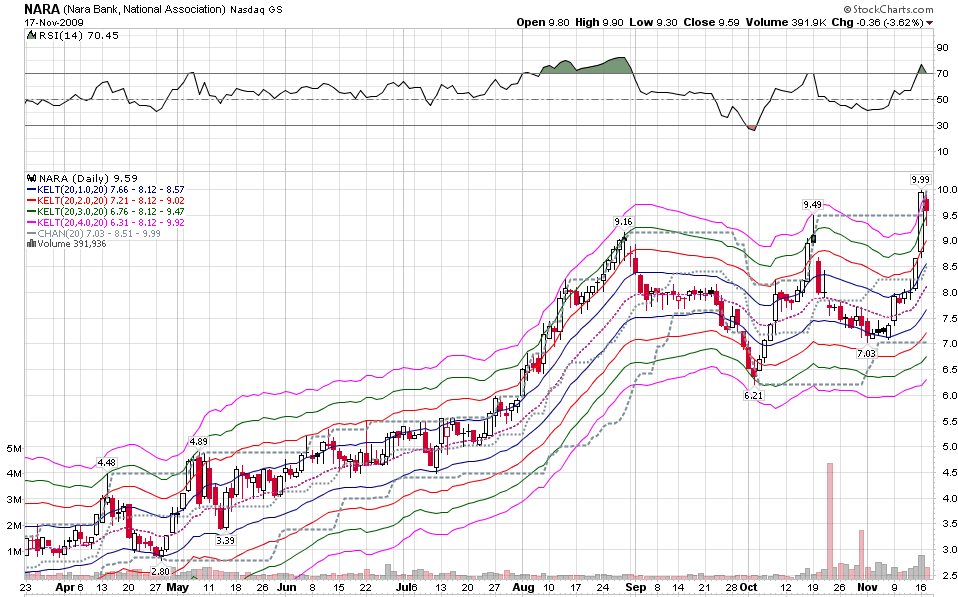Click the gray CHAN(20) legend line
958x597 pixels.
point(31,234)
